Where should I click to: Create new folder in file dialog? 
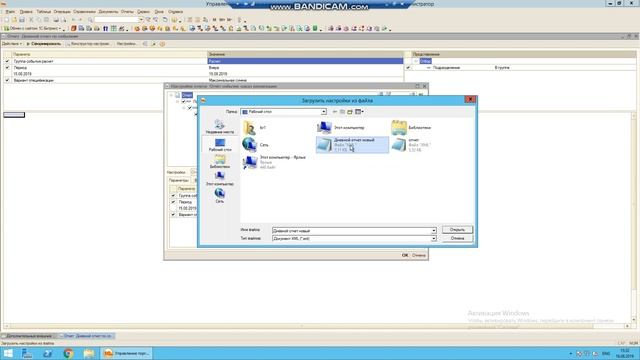350,111
